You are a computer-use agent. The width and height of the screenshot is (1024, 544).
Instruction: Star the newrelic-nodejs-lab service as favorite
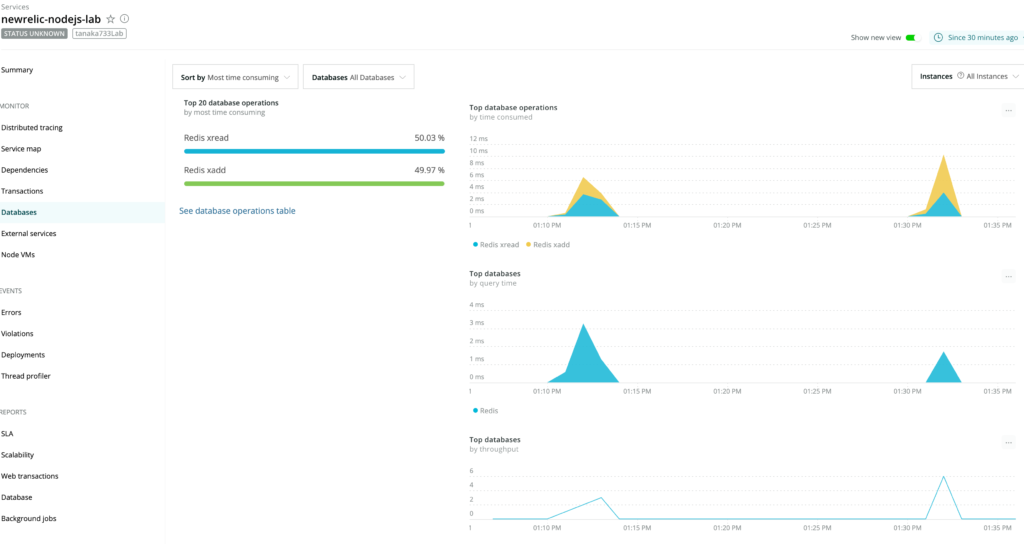pyautogui.click(x=110, y=19)
